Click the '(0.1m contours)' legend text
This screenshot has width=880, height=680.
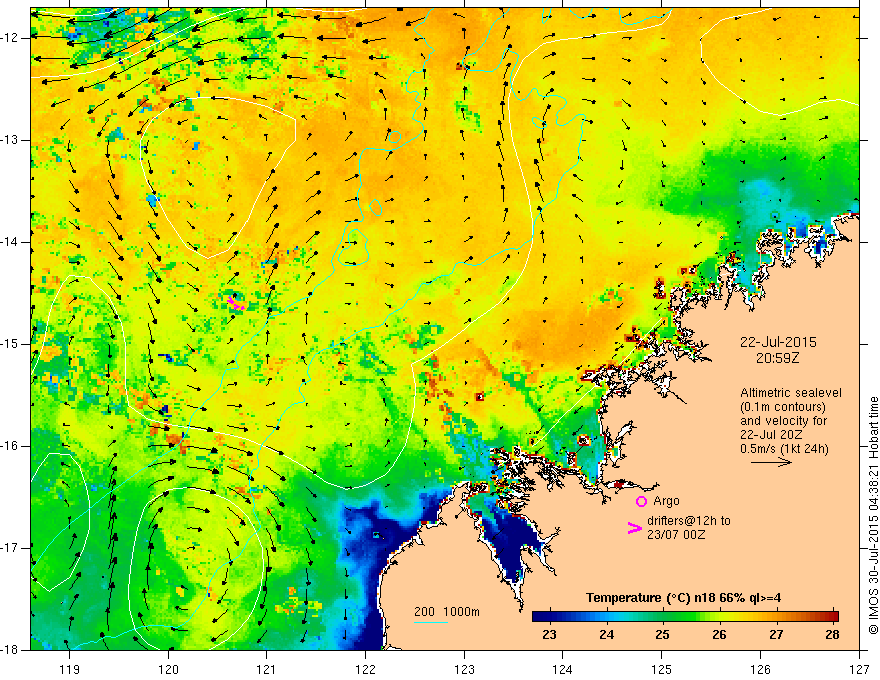click(x=783, y=407)
